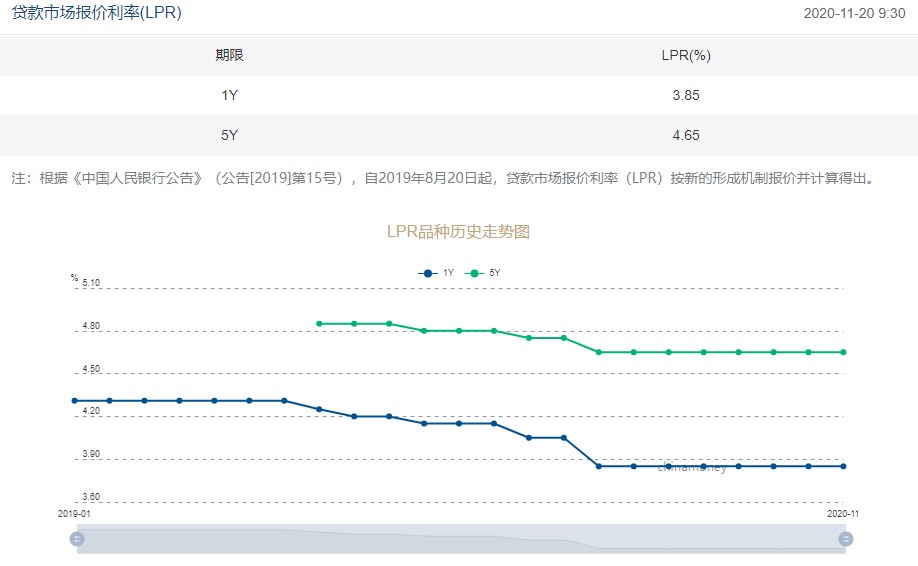Click the LPR(%) column header
The width and height of the screenshot is (918, 566).
[686, 55]
